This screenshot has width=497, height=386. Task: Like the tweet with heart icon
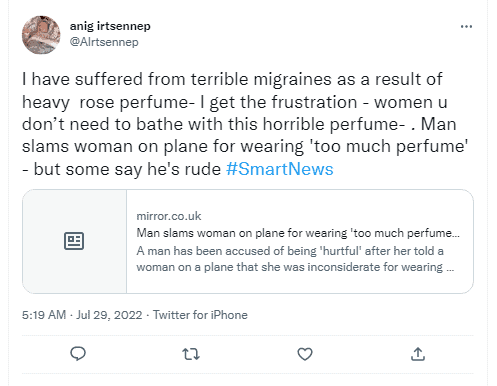point(305,354)
